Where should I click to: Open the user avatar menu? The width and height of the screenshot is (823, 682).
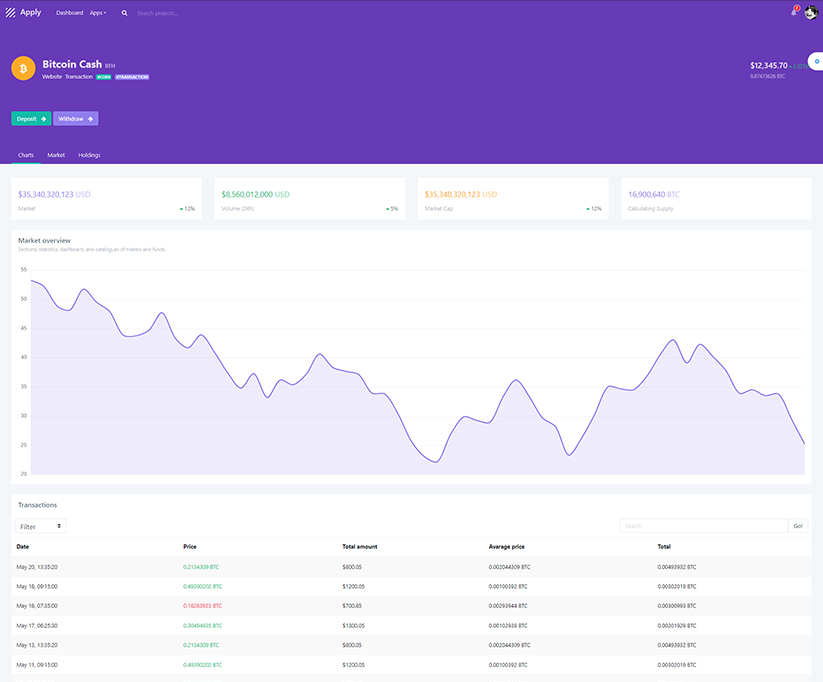click(x=811, y=12)
